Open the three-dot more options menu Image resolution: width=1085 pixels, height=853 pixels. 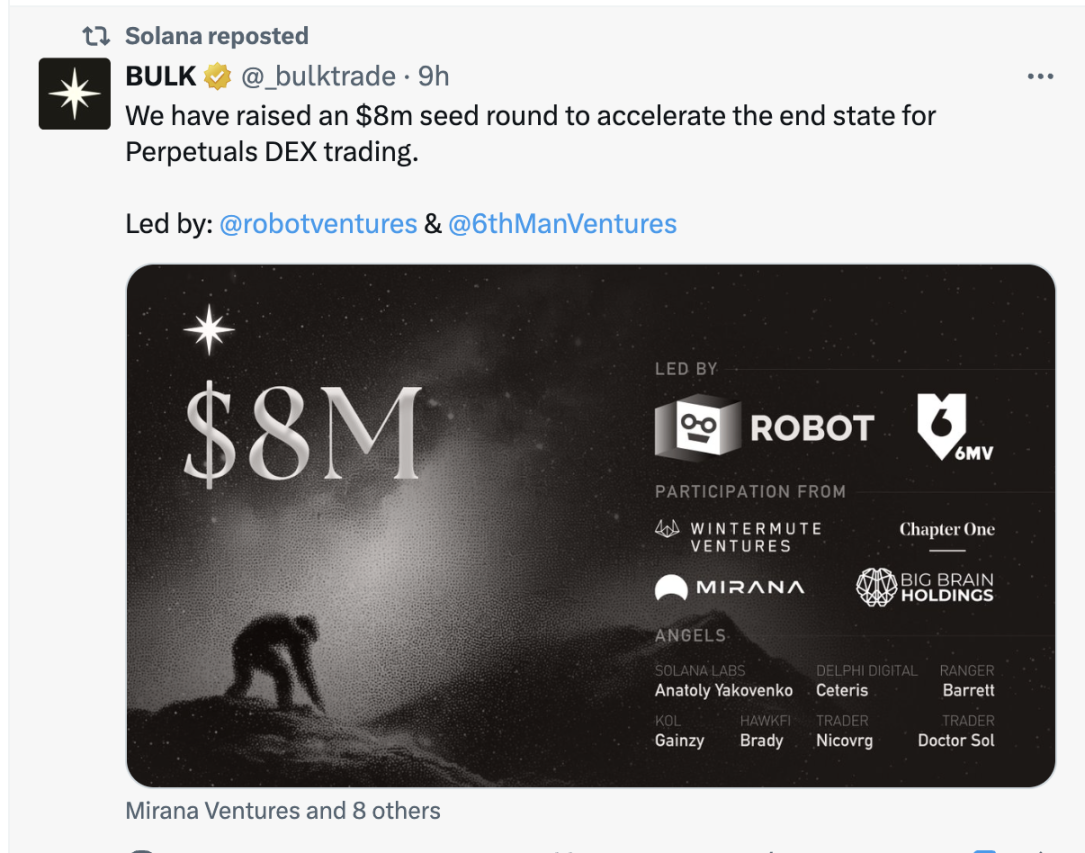coord(1040,76)
